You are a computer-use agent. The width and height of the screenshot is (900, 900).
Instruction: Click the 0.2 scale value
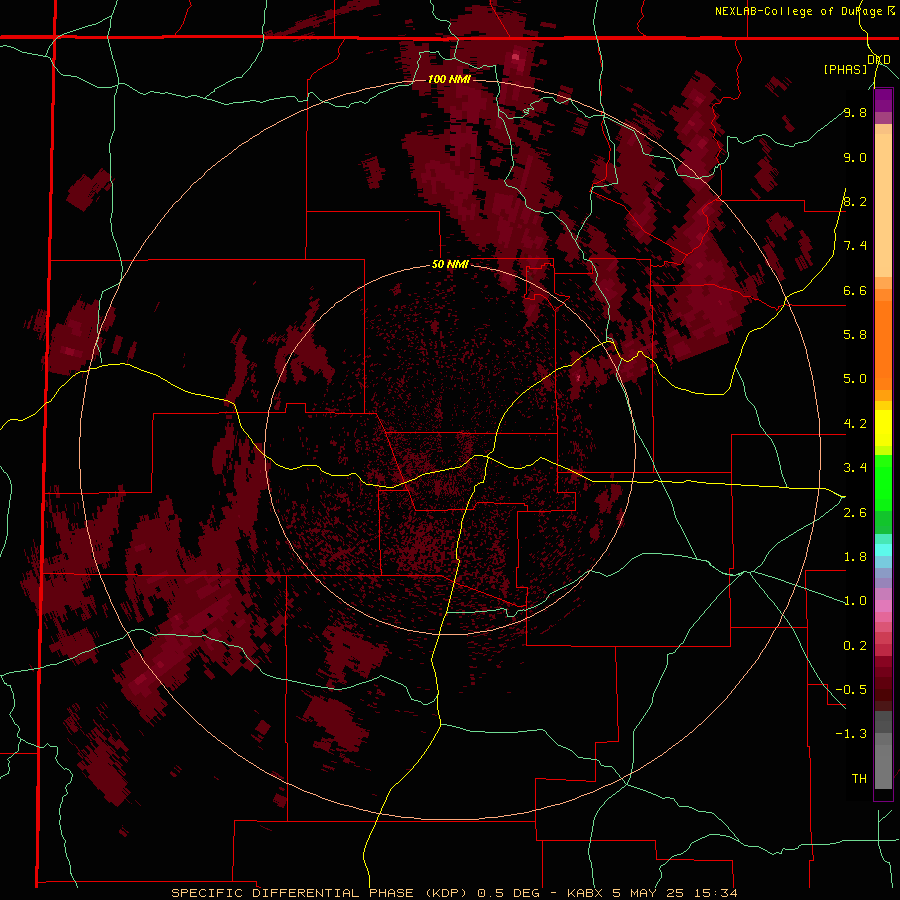pyautogui.click(x=855, y=646)
